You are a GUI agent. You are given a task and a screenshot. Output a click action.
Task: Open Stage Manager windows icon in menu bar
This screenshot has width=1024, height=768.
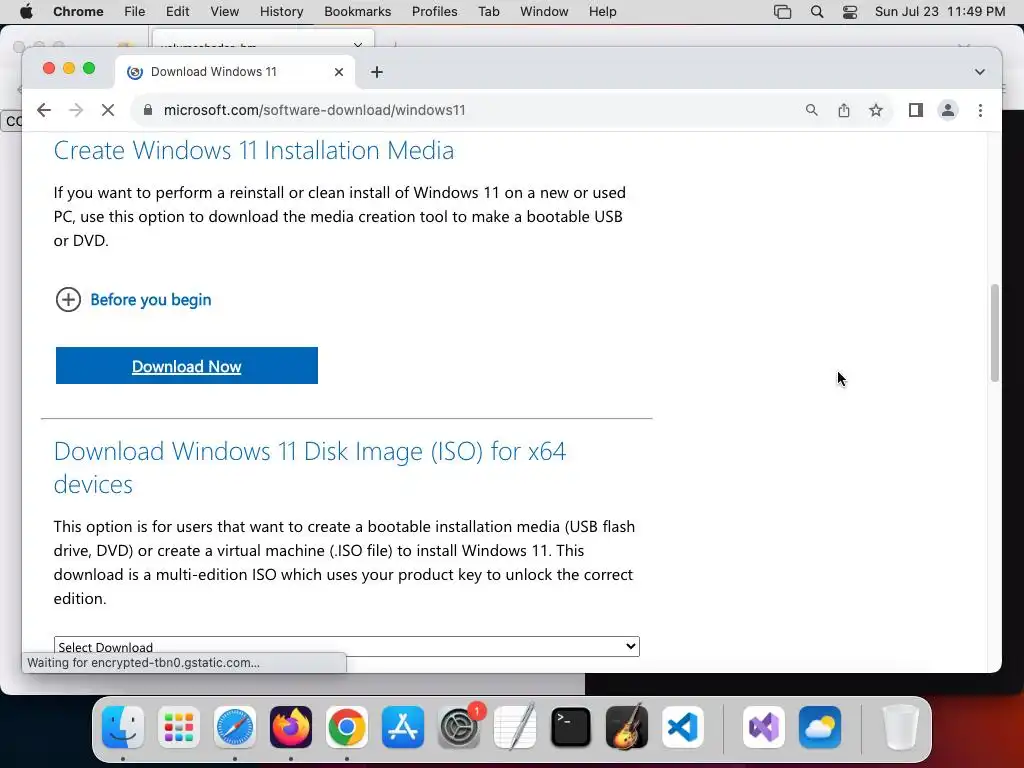[x=782, y=12]
